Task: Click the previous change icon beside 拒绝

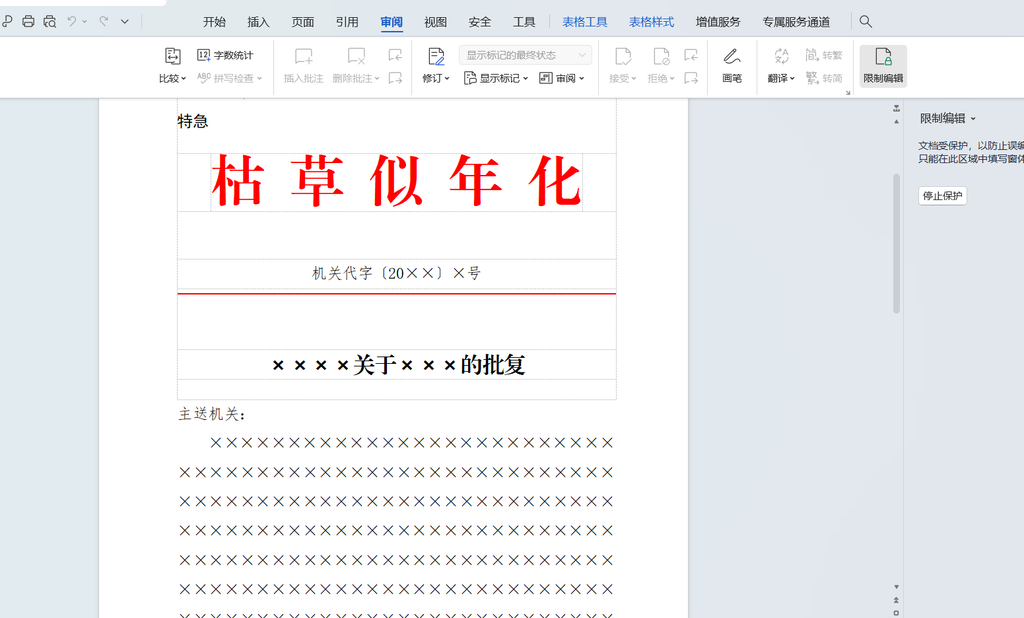Action: coord(691,55)
